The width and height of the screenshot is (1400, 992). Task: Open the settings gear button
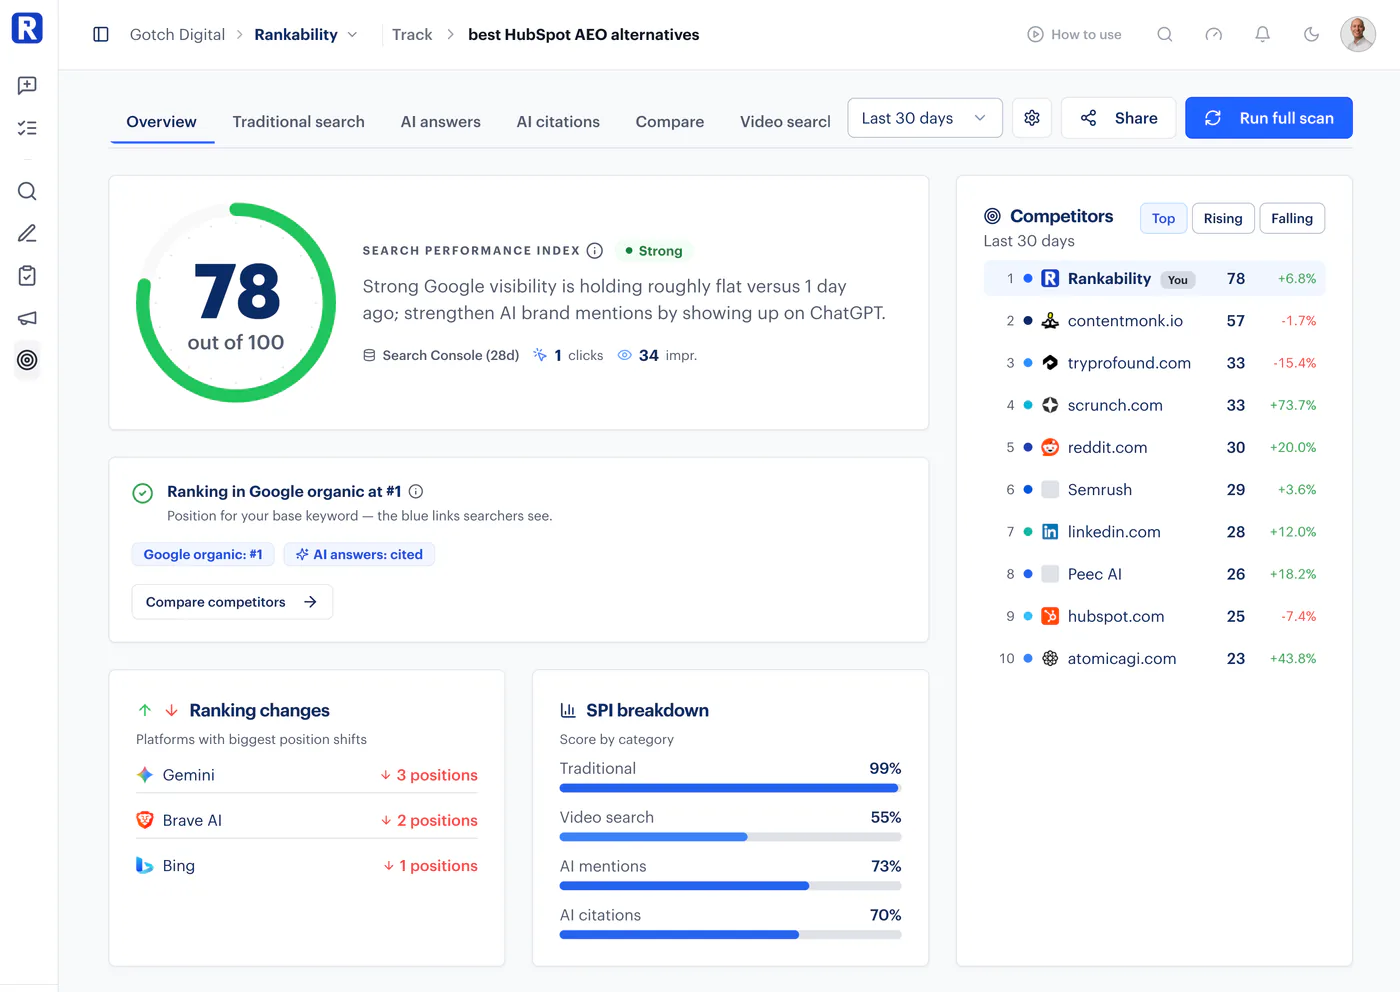coord(1032,118)
